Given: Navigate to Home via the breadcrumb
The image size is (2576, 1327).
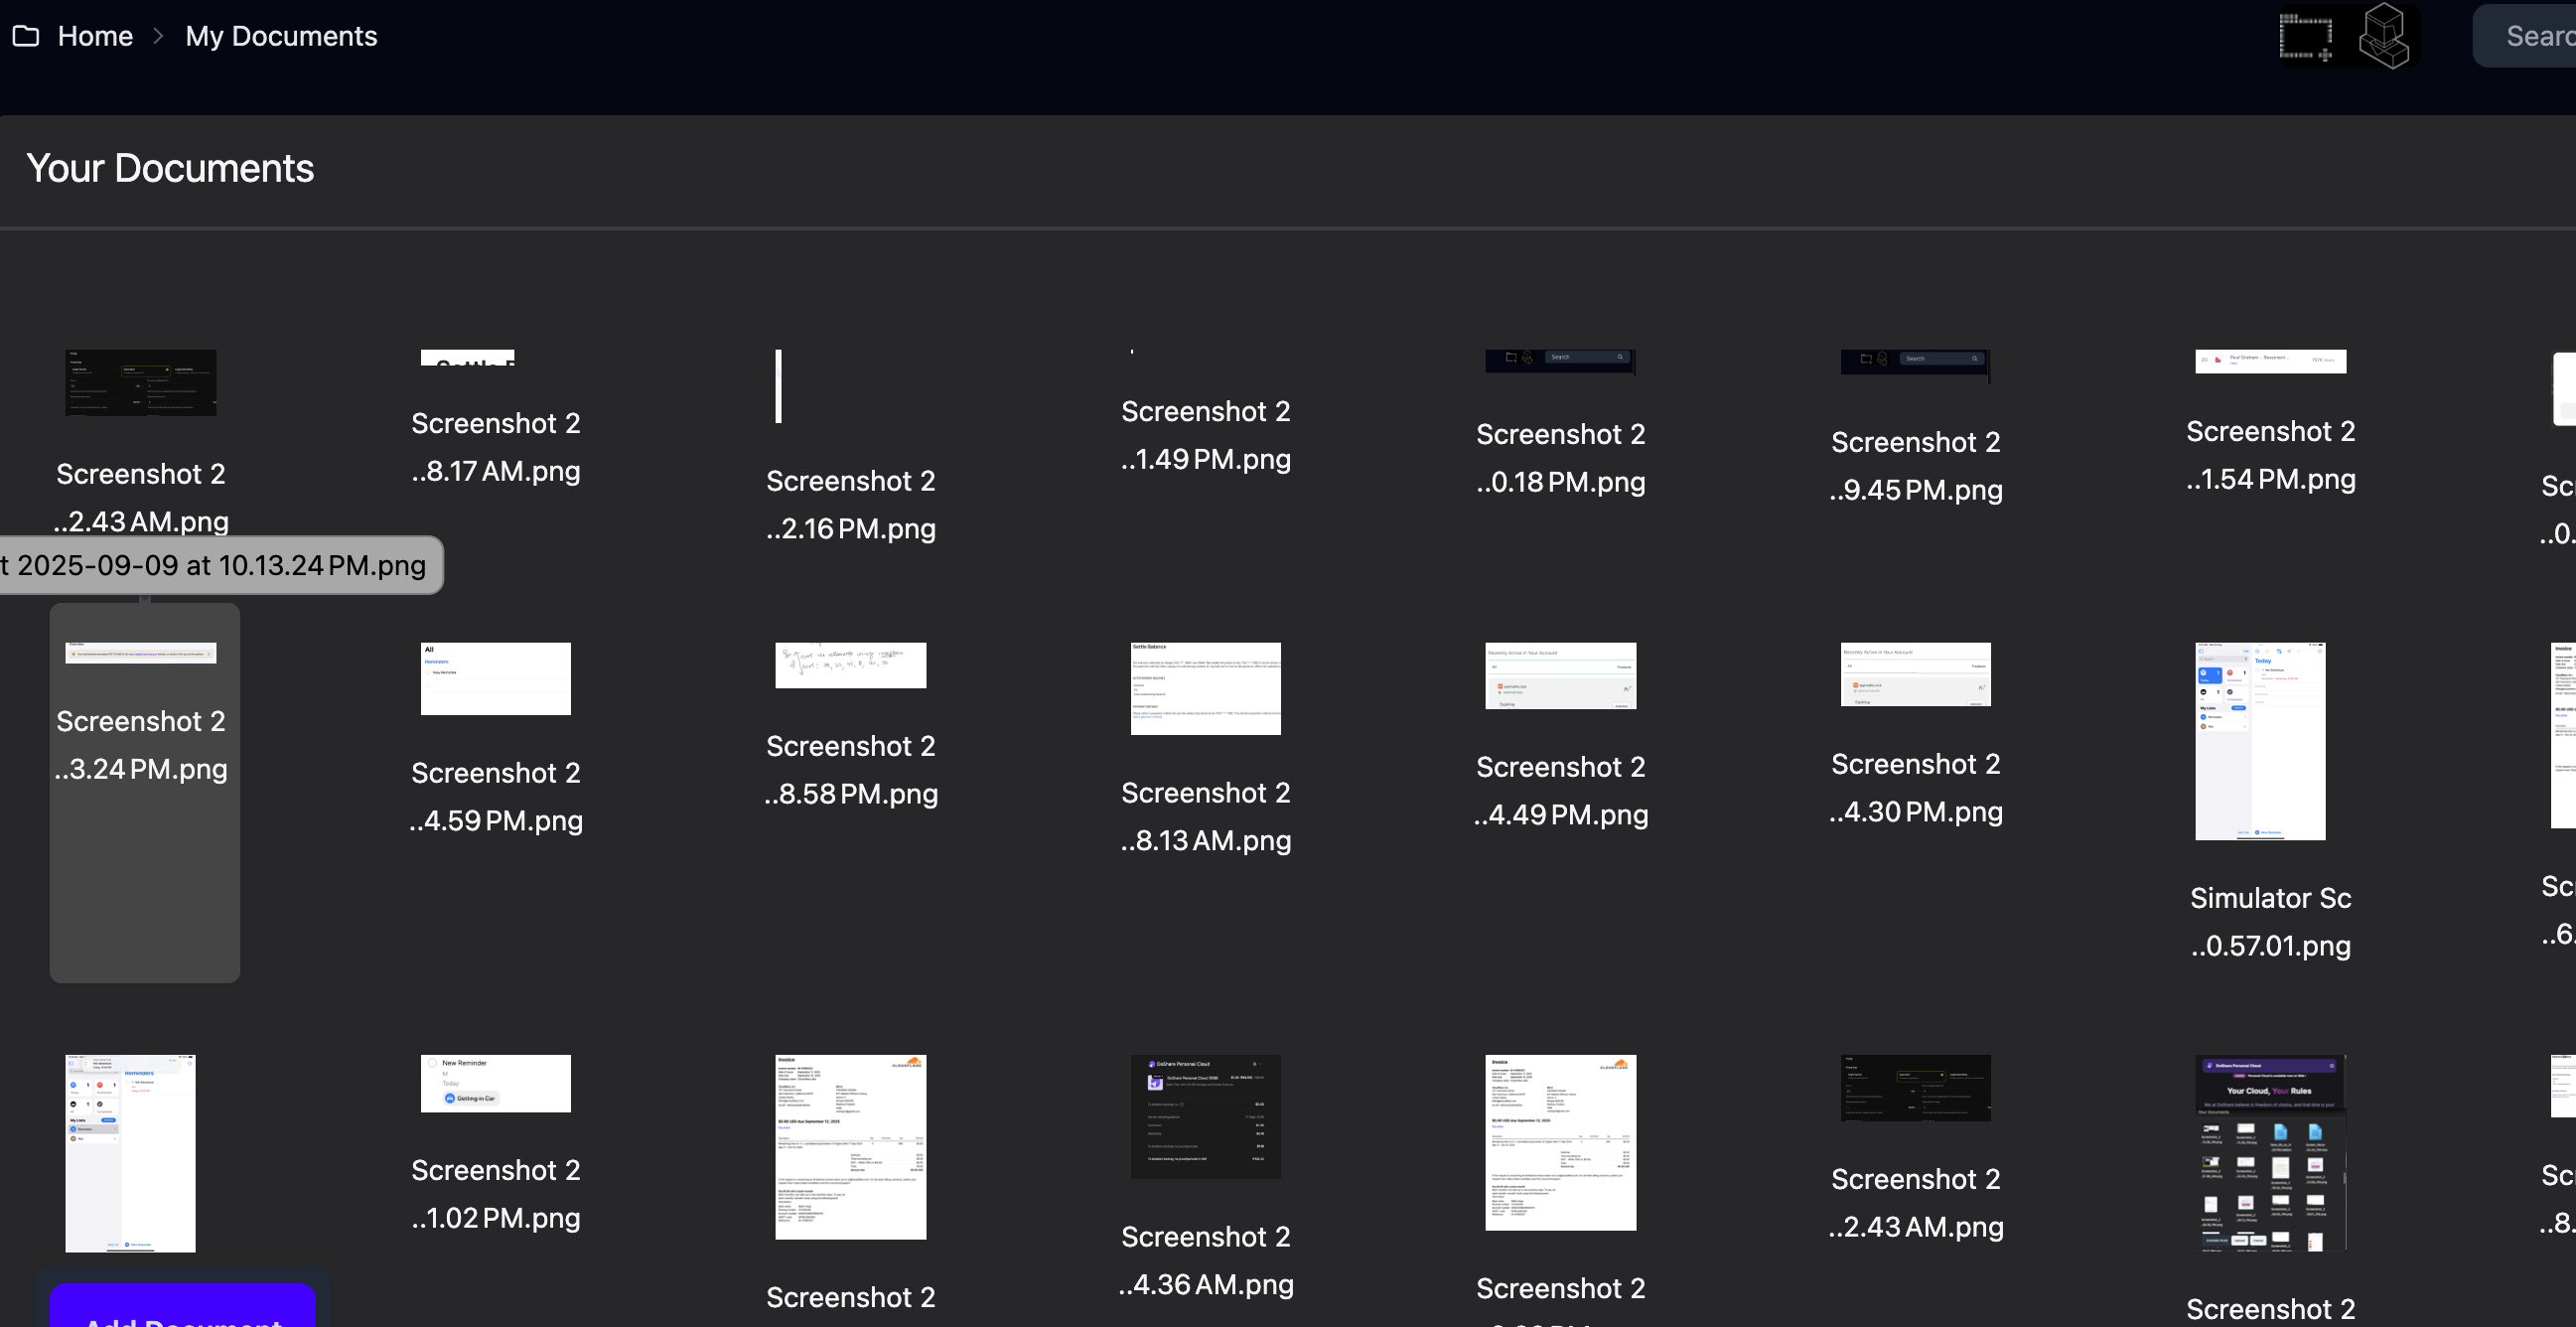Looking at the screenshot, I should pyautogui.click(x=95, y=36).
